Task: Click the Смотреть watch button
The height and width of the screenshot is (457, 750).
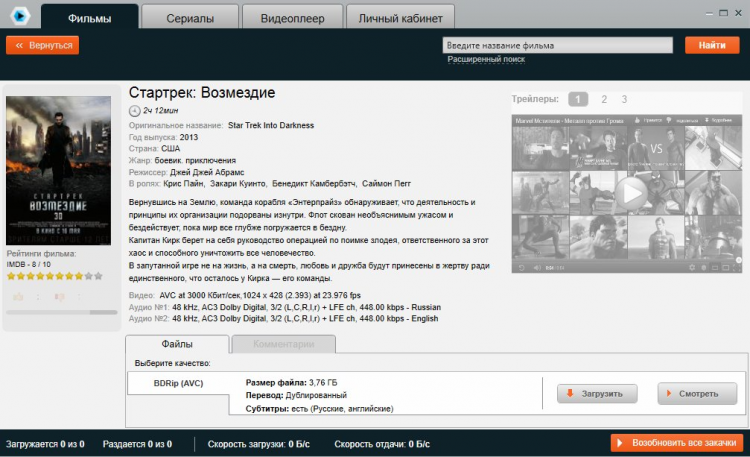Action: (697, 394)
